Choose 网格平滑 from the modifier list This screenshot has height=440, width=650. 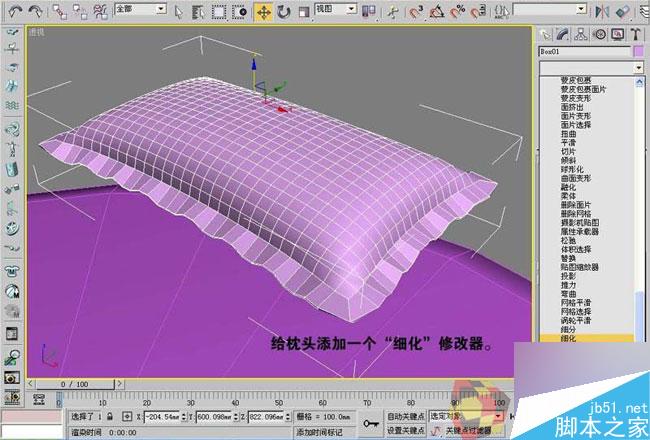(x=576, y=303)
